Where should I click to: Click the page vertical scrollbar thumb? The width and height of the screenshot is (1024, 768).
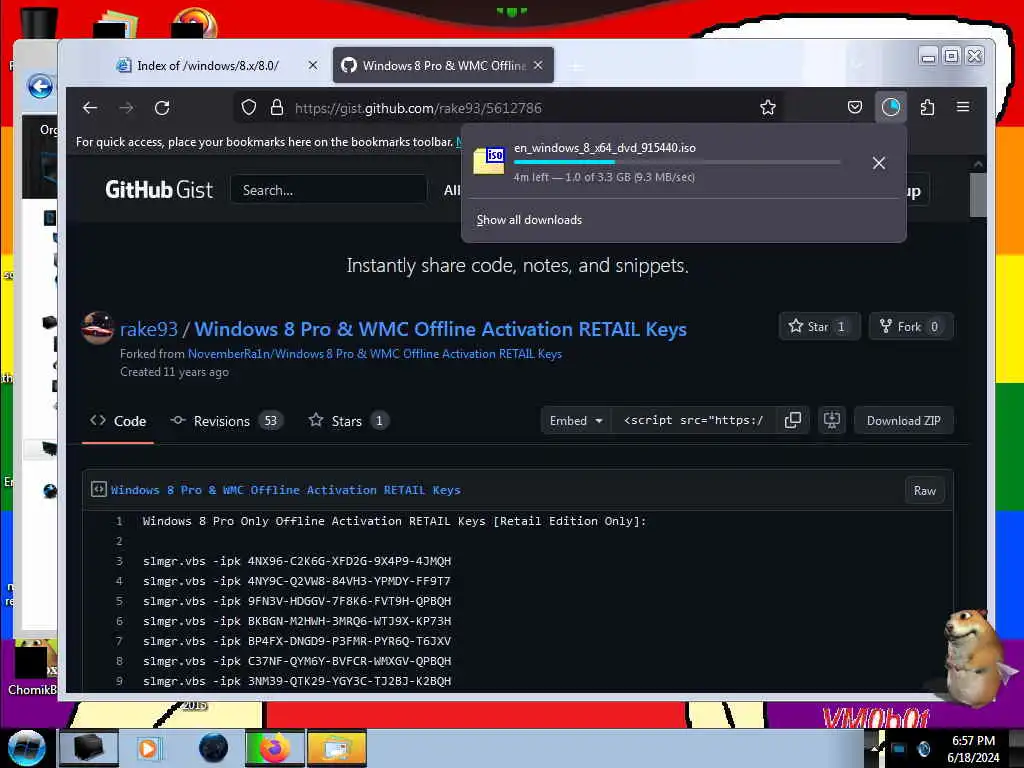click(978, 195)
